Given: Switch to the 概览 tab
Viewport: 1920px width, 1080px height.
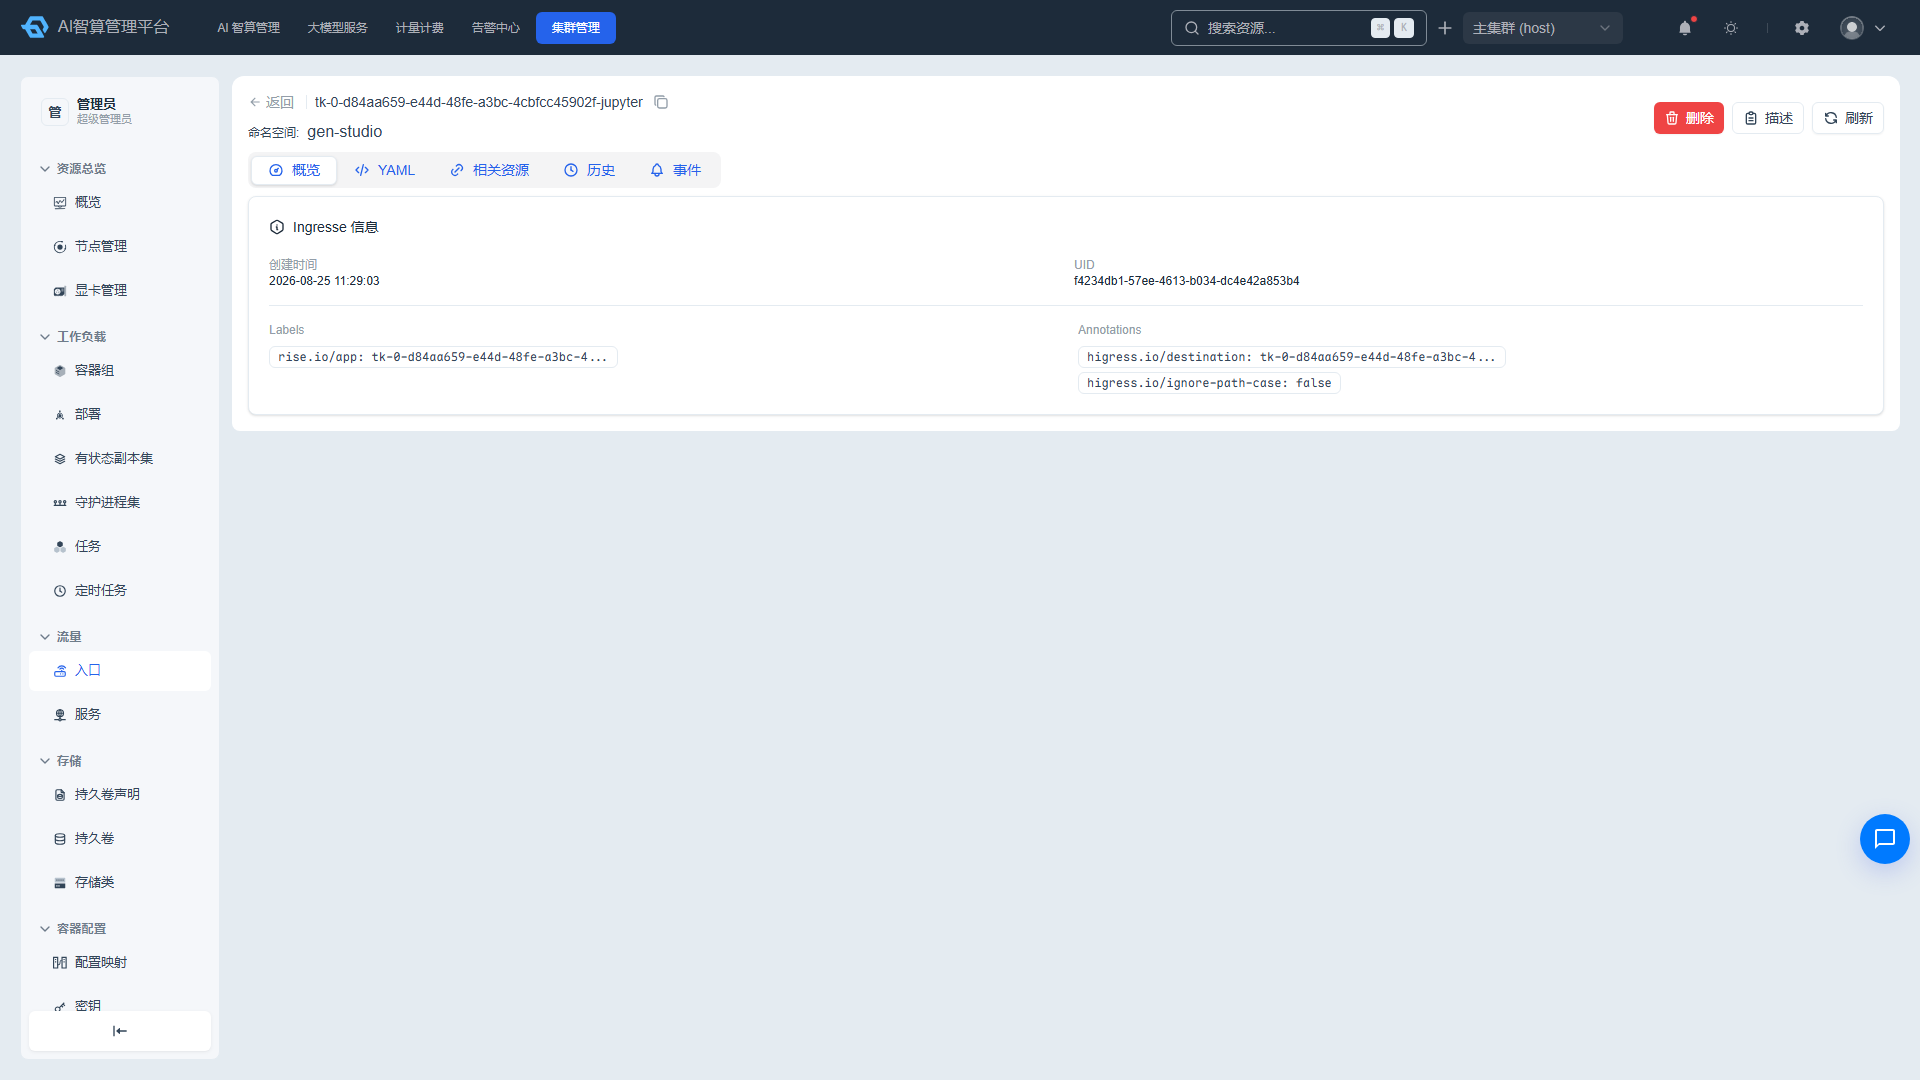Looking at the screenshot, I should click(294, 170).
